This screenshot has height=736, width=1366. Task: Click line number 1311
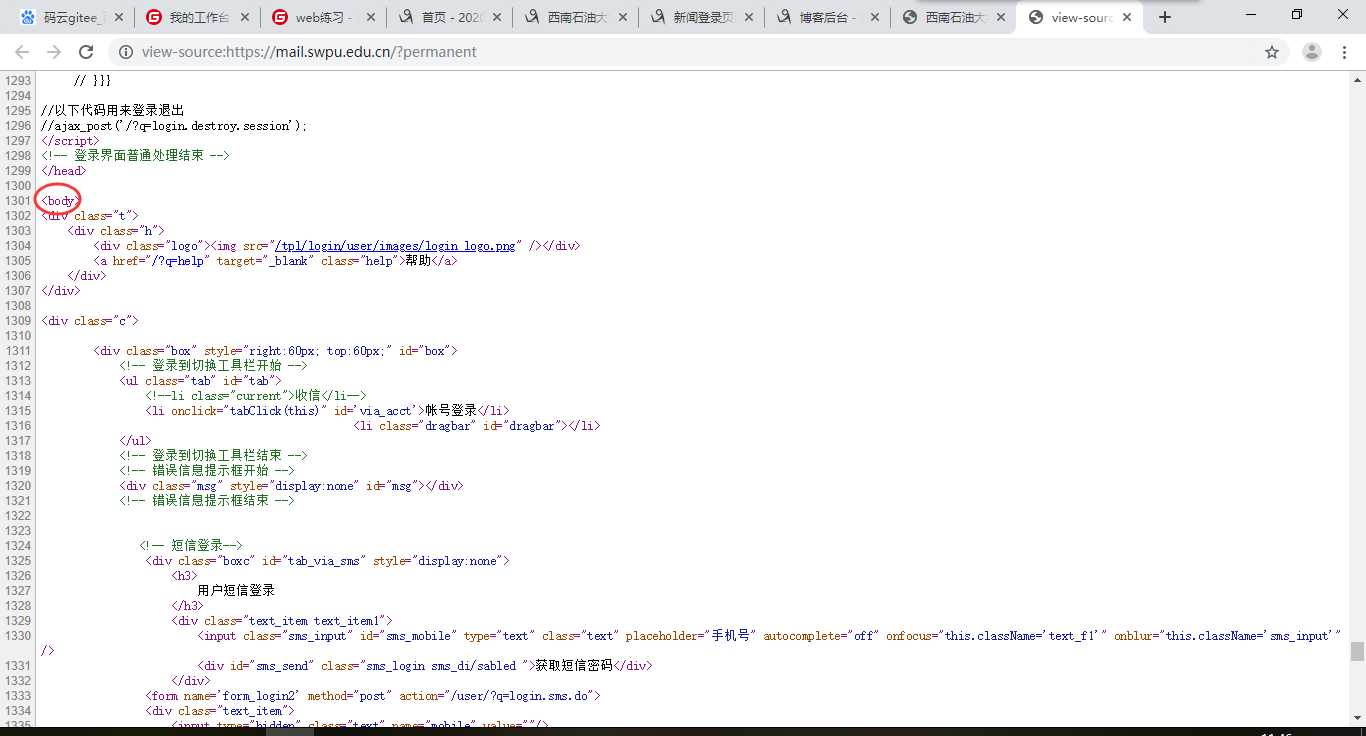17,351
